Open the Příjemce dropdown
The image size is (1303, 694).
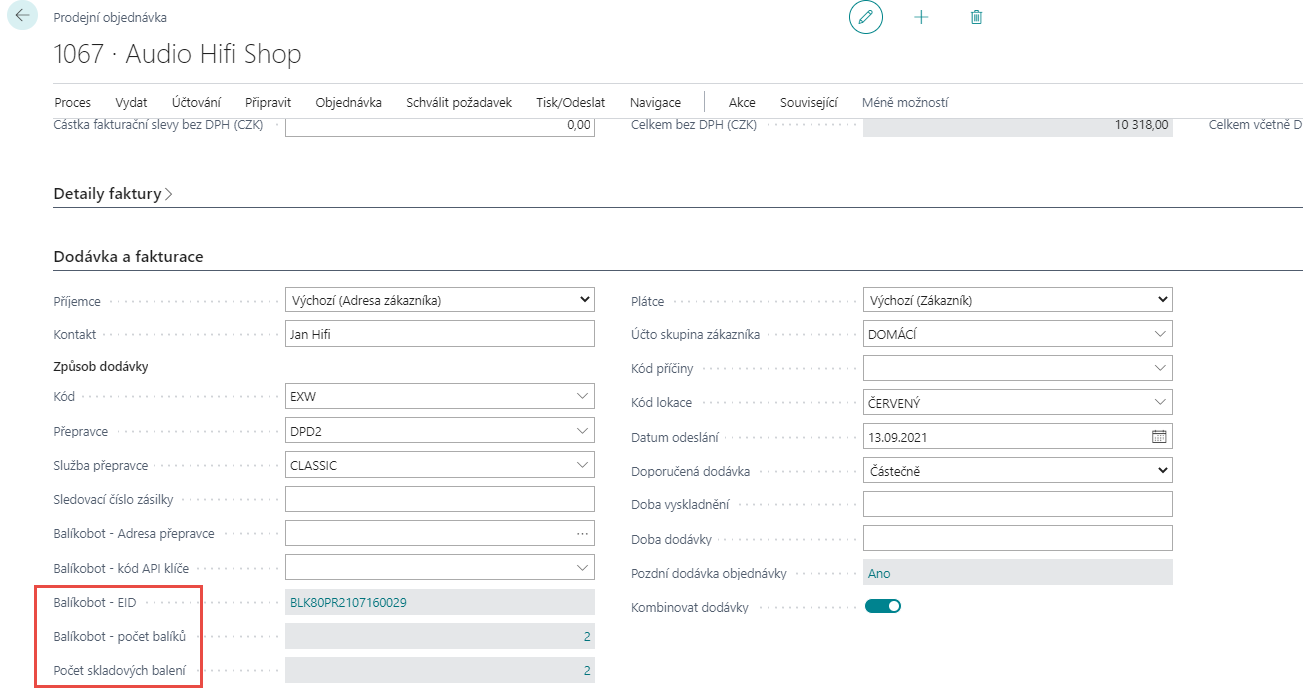click(440, 300)
